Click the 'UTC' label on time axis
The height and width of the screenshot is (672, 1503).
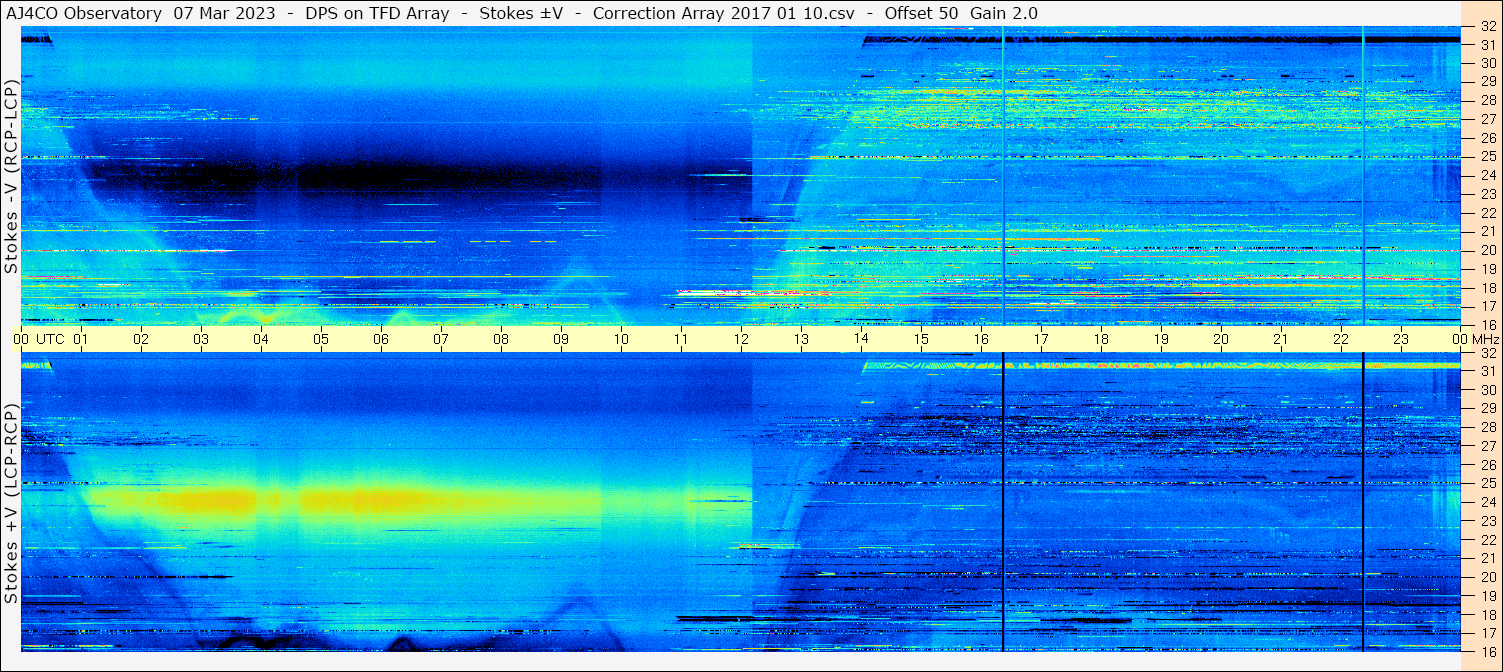click(50, 339)
